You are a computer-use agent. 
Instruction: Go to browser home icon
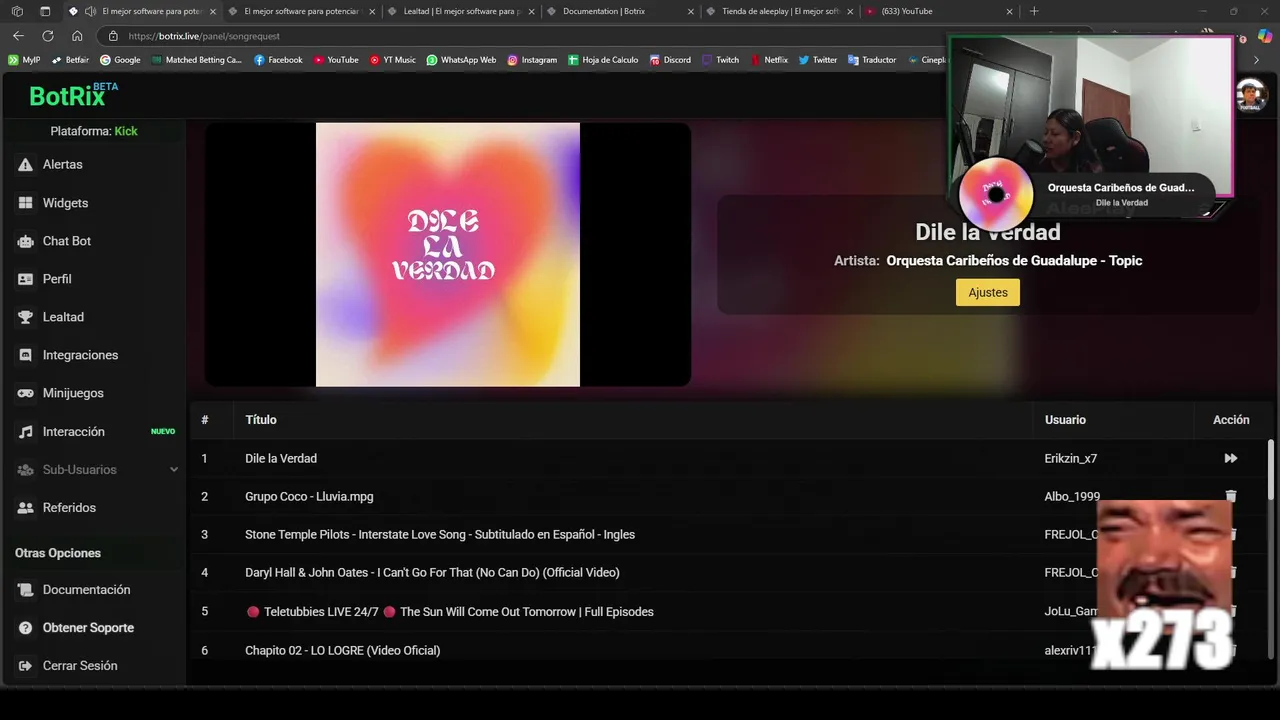tap(77, 36)
